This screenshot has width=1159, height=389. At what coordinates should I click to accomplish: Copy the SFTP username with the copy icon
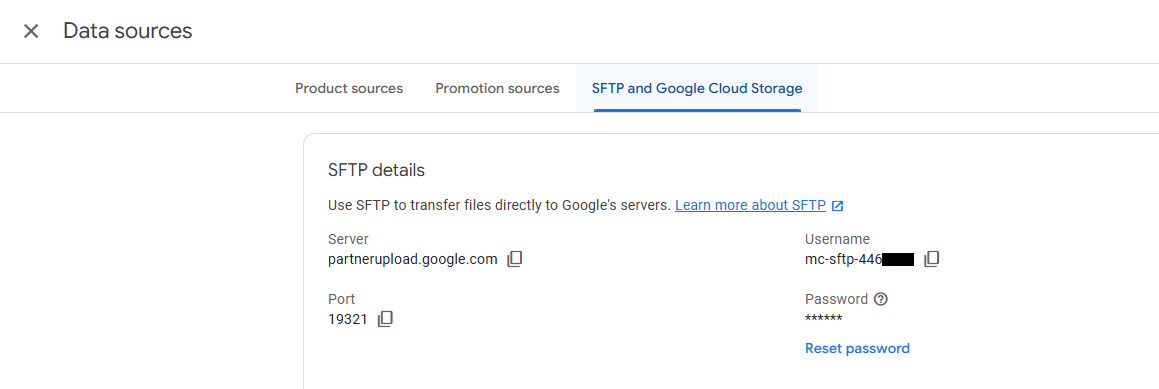point(931,259)
